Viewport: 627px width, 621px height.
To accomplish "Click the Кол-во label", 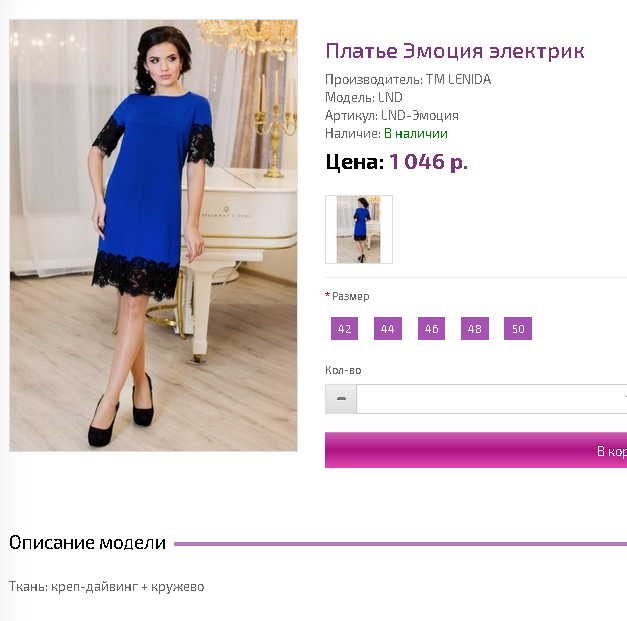I will coord(343,370).
